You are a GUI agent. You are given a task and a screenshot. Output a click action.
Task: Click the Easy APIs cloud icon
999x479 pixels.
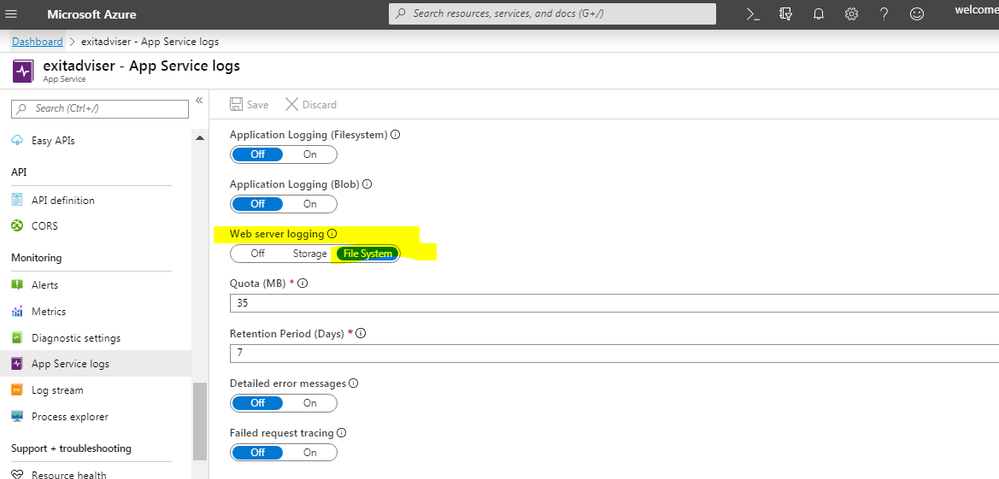coord(18,141)
